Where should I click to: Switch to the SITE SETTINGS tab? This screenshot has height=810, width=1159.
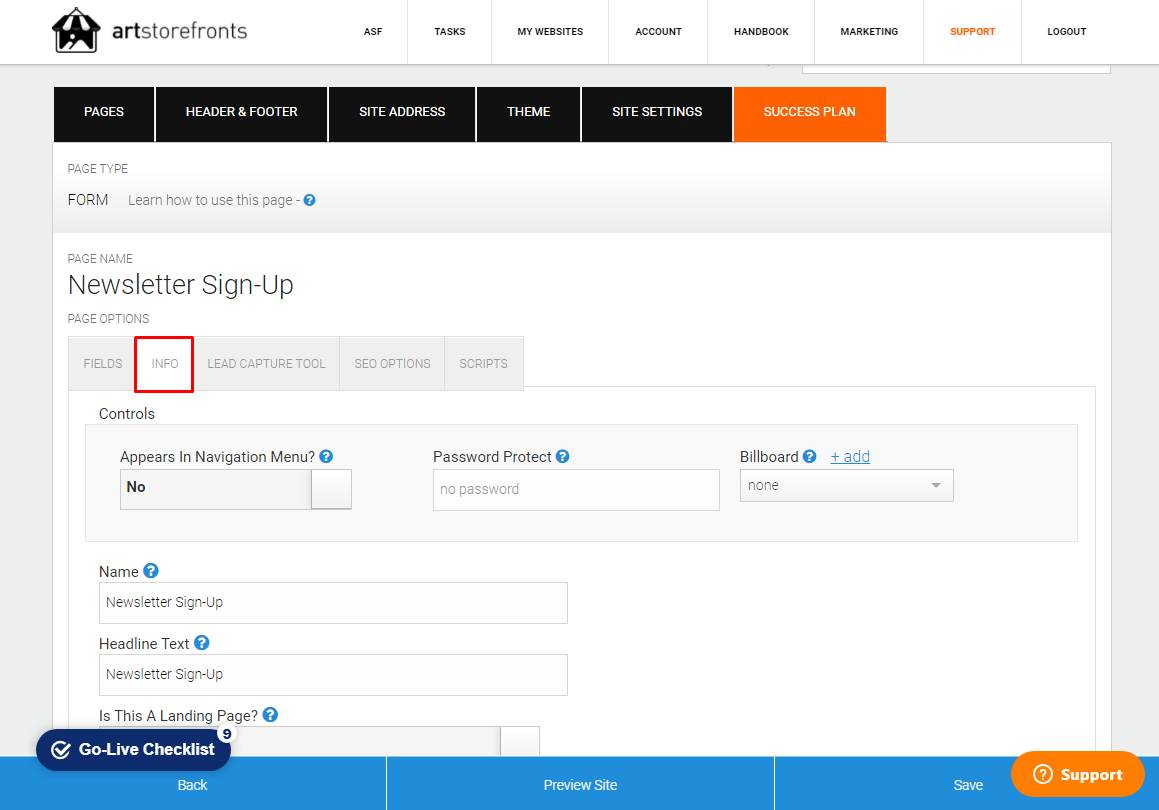tap(657, 114)
